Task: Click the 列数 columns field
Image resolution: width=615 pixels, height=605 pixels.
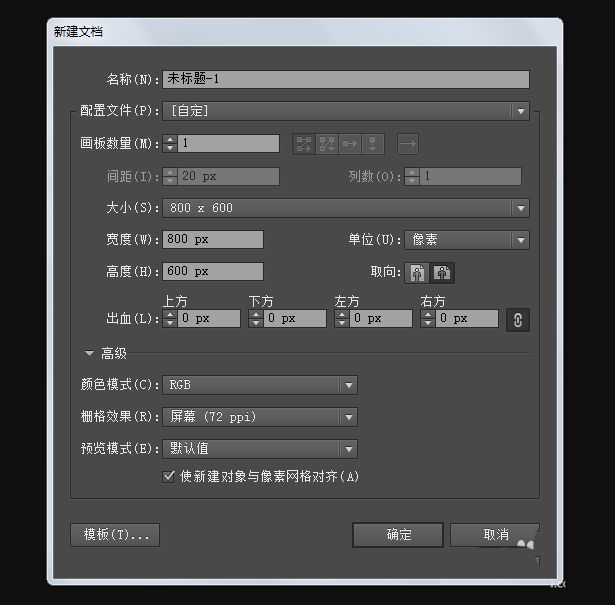Action: pos(470,176)
